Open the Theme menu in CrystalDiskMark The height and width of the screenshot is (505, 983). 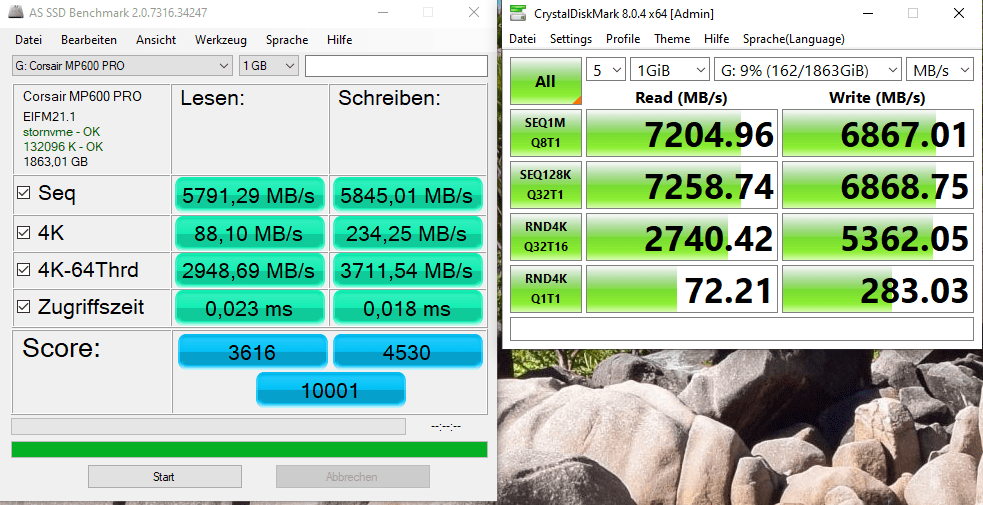[x=672, y=39]
